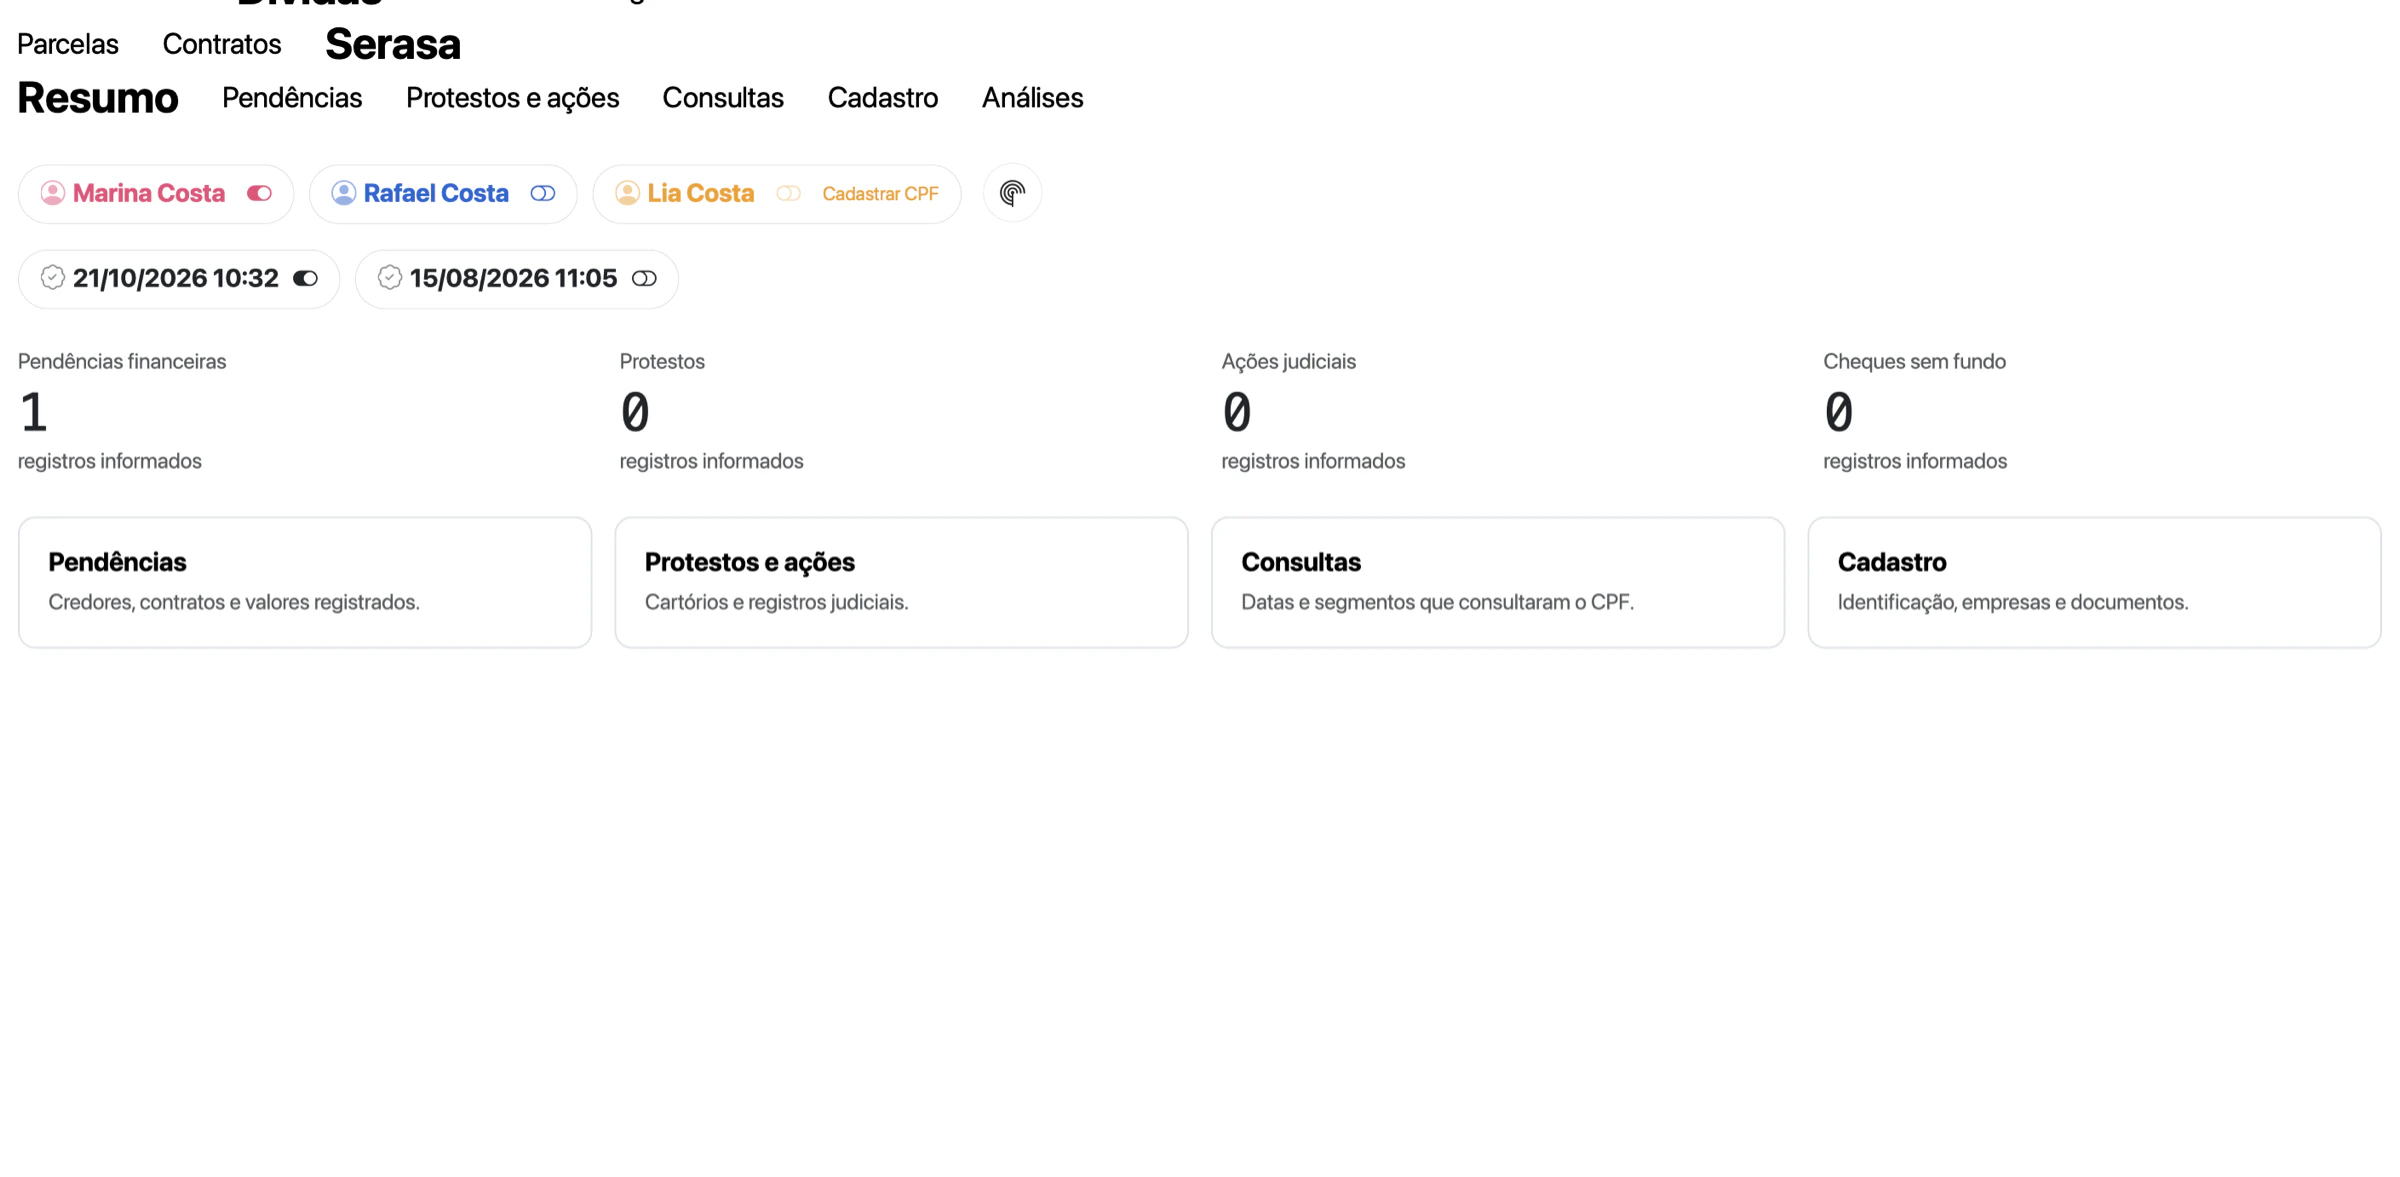Image resolution: width=2400 pixels, height=1177 pixels.
Task: Switch to the Parcelas tab
Action: [68, 44]
